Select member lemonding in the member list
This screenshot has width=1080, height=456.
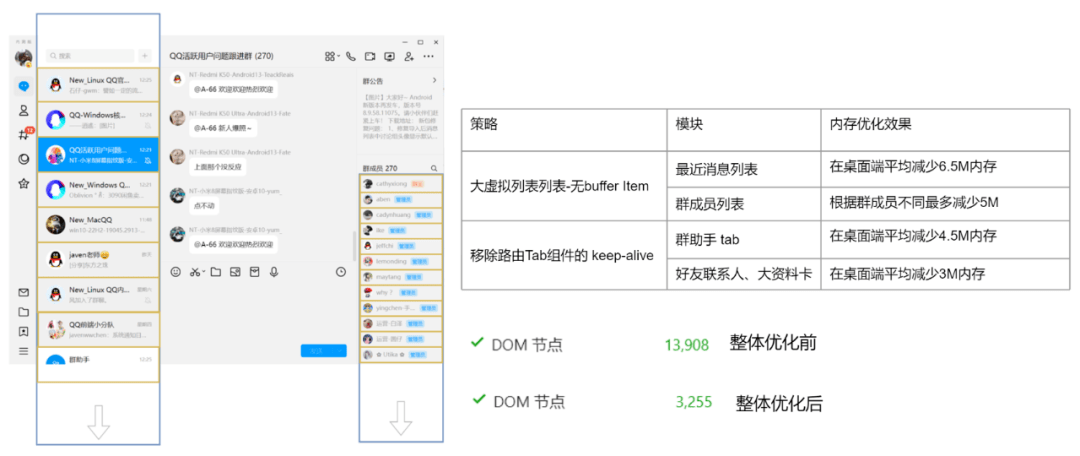click(401, 262)
